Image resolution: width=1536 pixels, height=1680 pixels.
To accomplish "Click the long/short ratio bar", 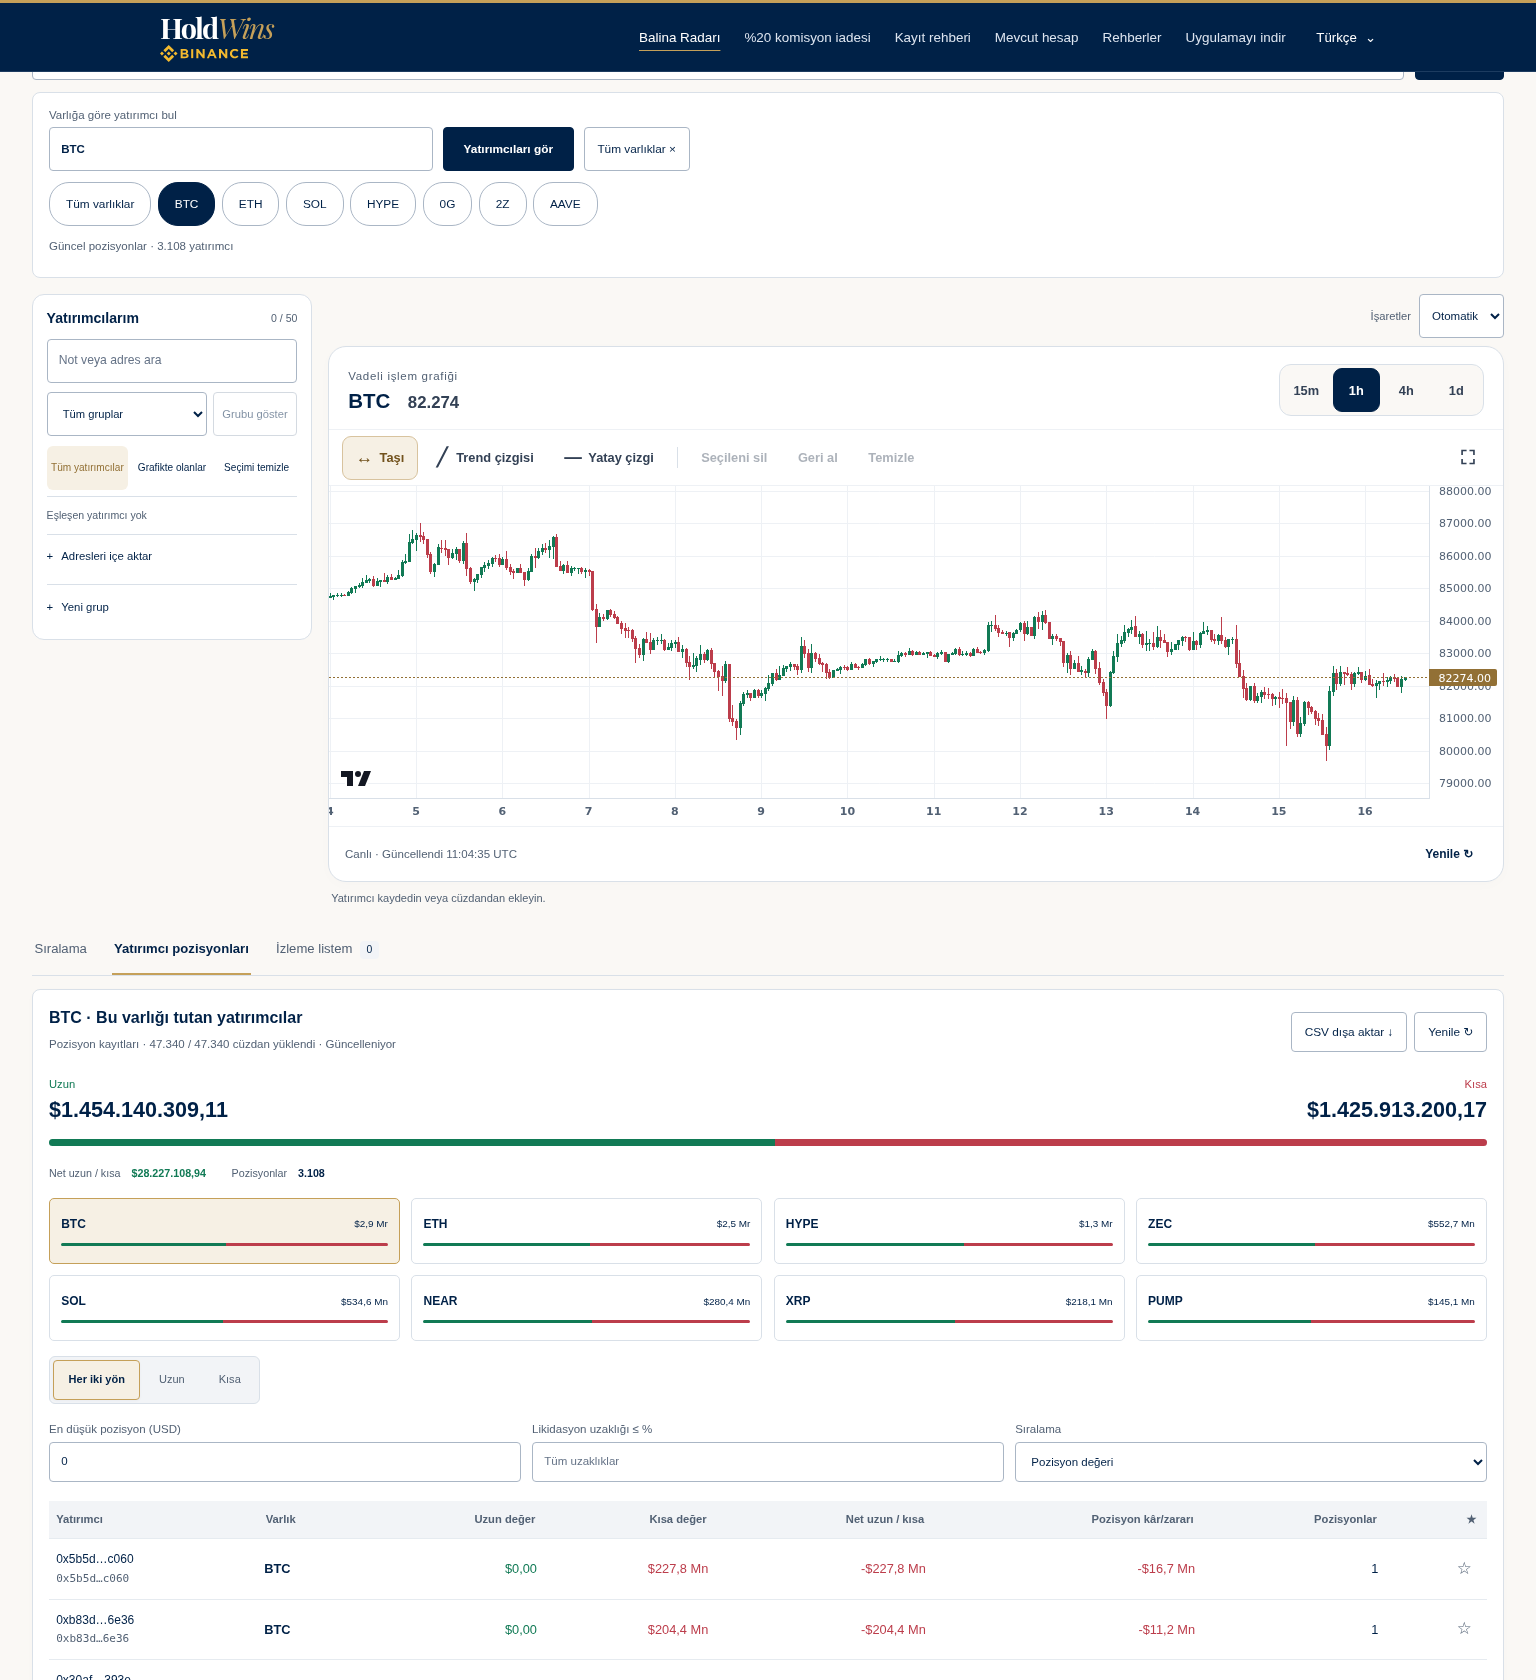I will [768, 1142].
